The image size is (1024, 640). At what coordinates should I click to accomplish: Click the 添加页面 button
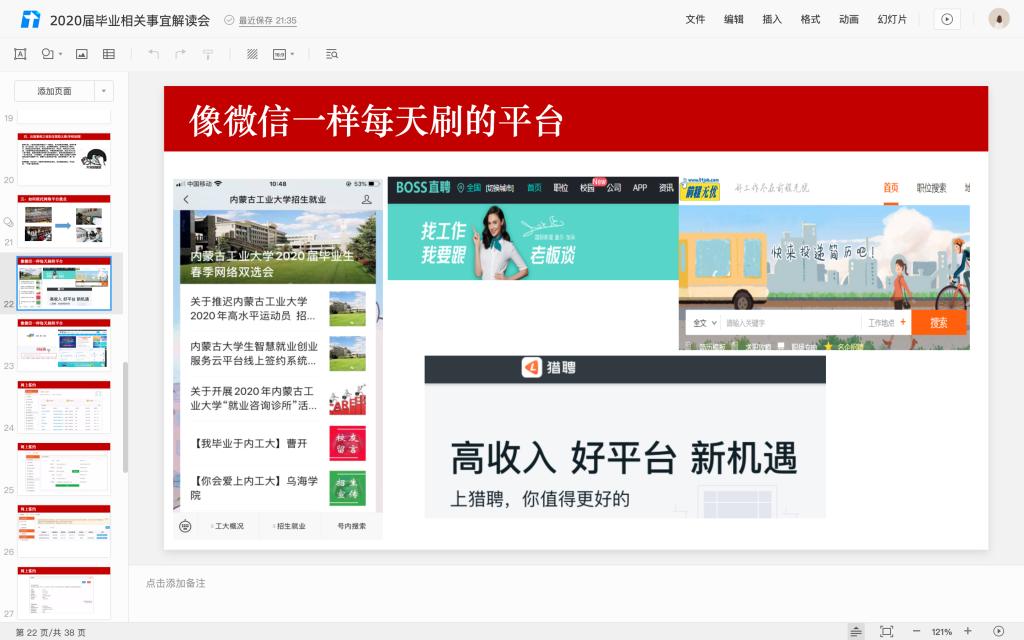click(55, 91)
